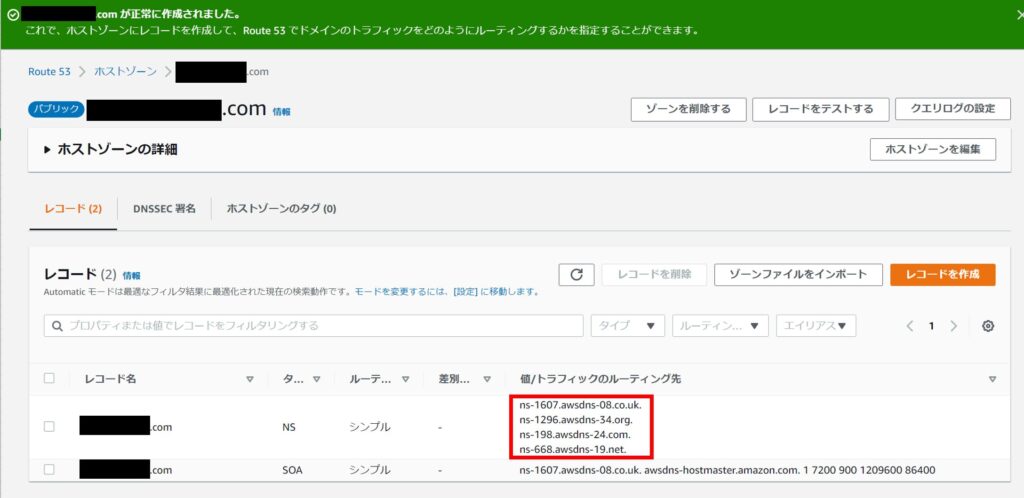
Task: Open the エイリアス filter dropdown
Action: point(816,326)
